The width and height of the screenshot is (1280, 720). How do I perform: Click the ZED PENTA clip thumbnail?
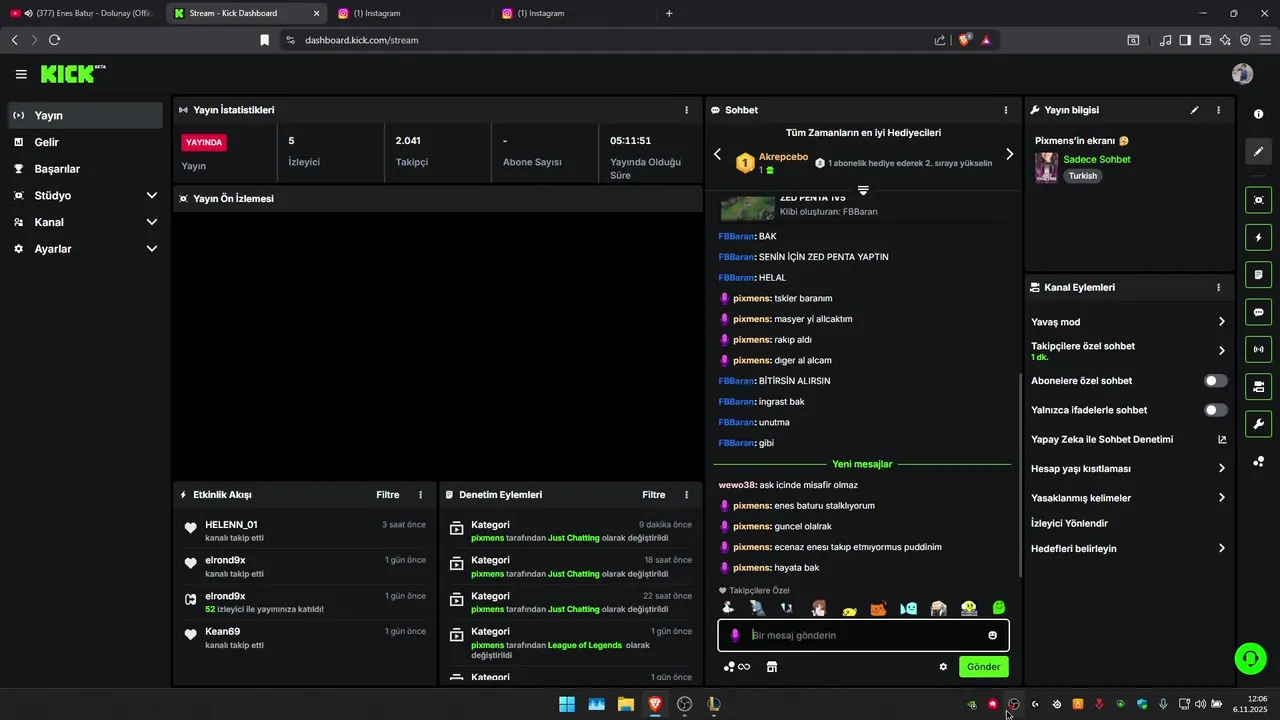[747, 206]
